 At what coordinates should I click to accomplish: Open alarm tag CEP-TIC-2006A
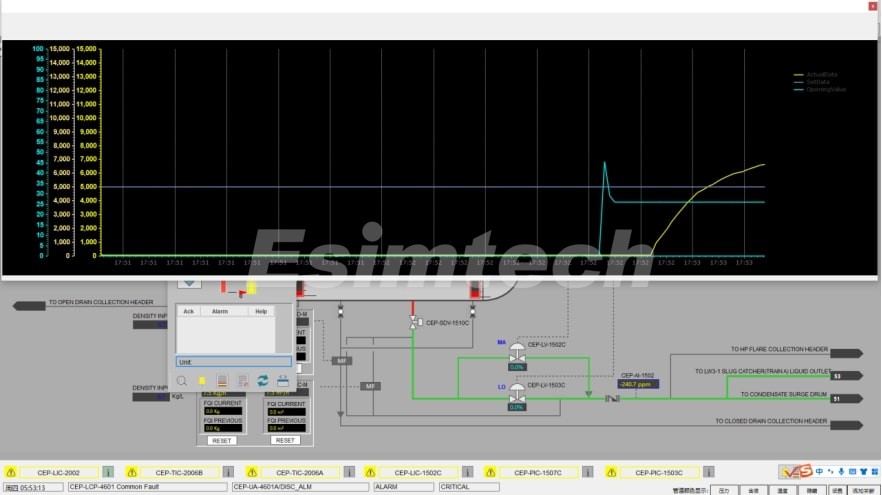tap(300, 472)
